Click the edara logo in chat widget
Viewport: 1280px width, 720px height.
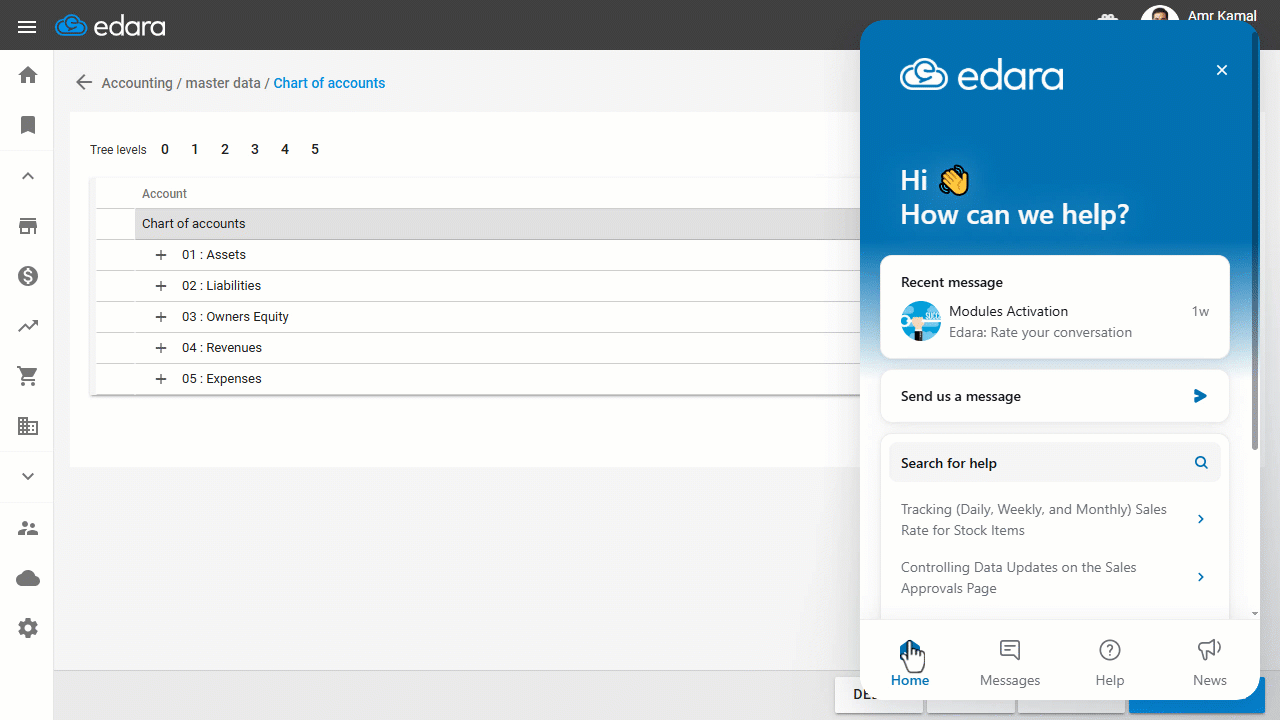[x=981, y=76]
